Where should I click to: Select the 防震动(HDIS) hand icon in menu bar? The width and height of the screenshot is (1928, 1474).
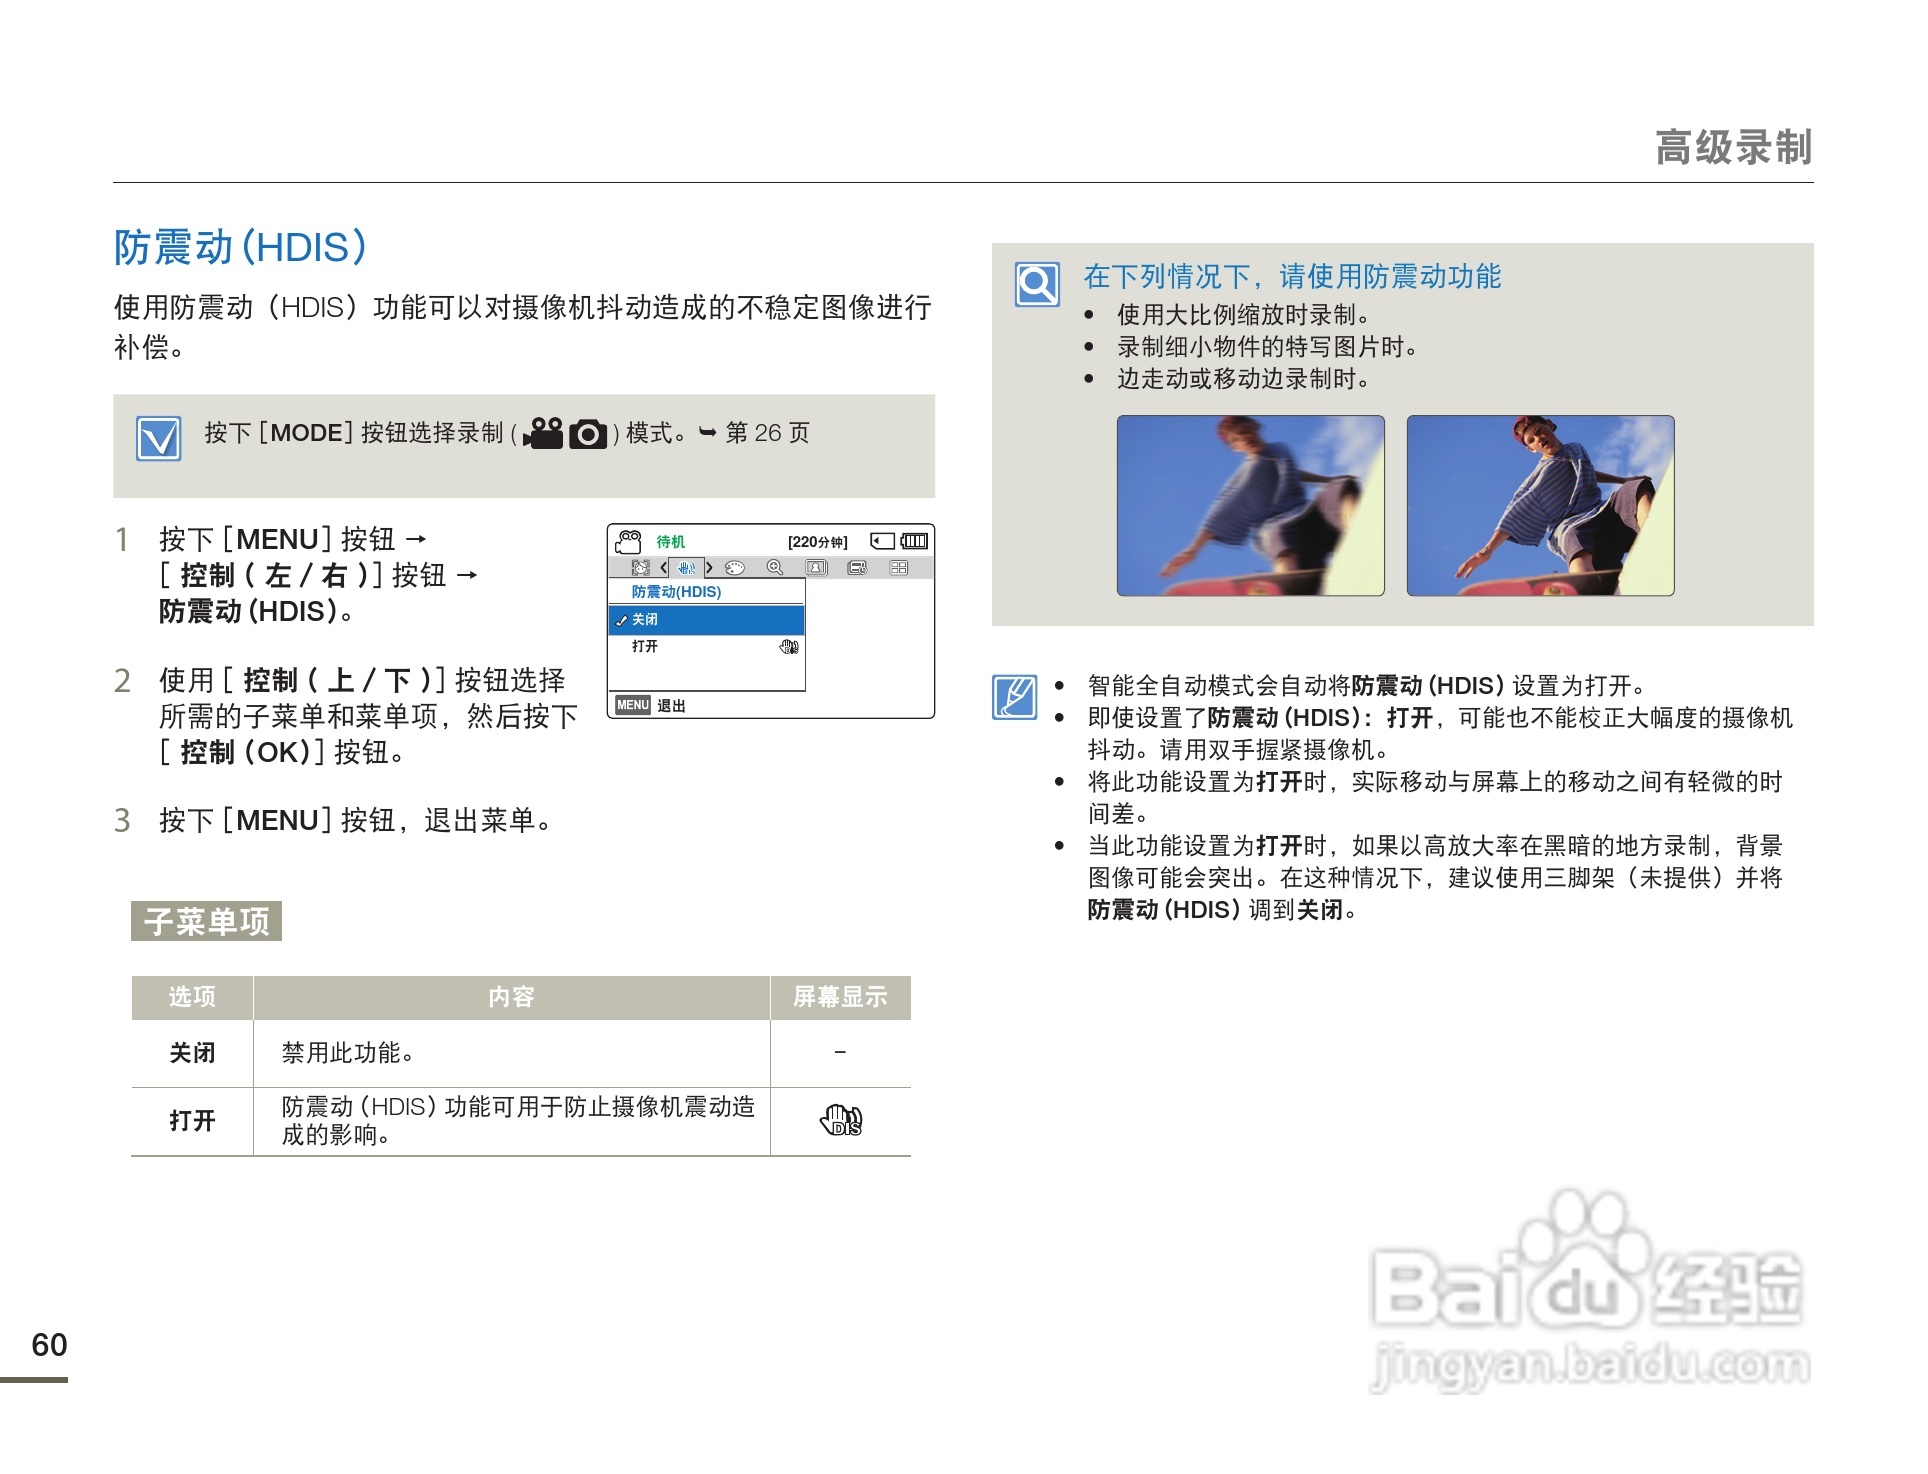pos(687,568)
